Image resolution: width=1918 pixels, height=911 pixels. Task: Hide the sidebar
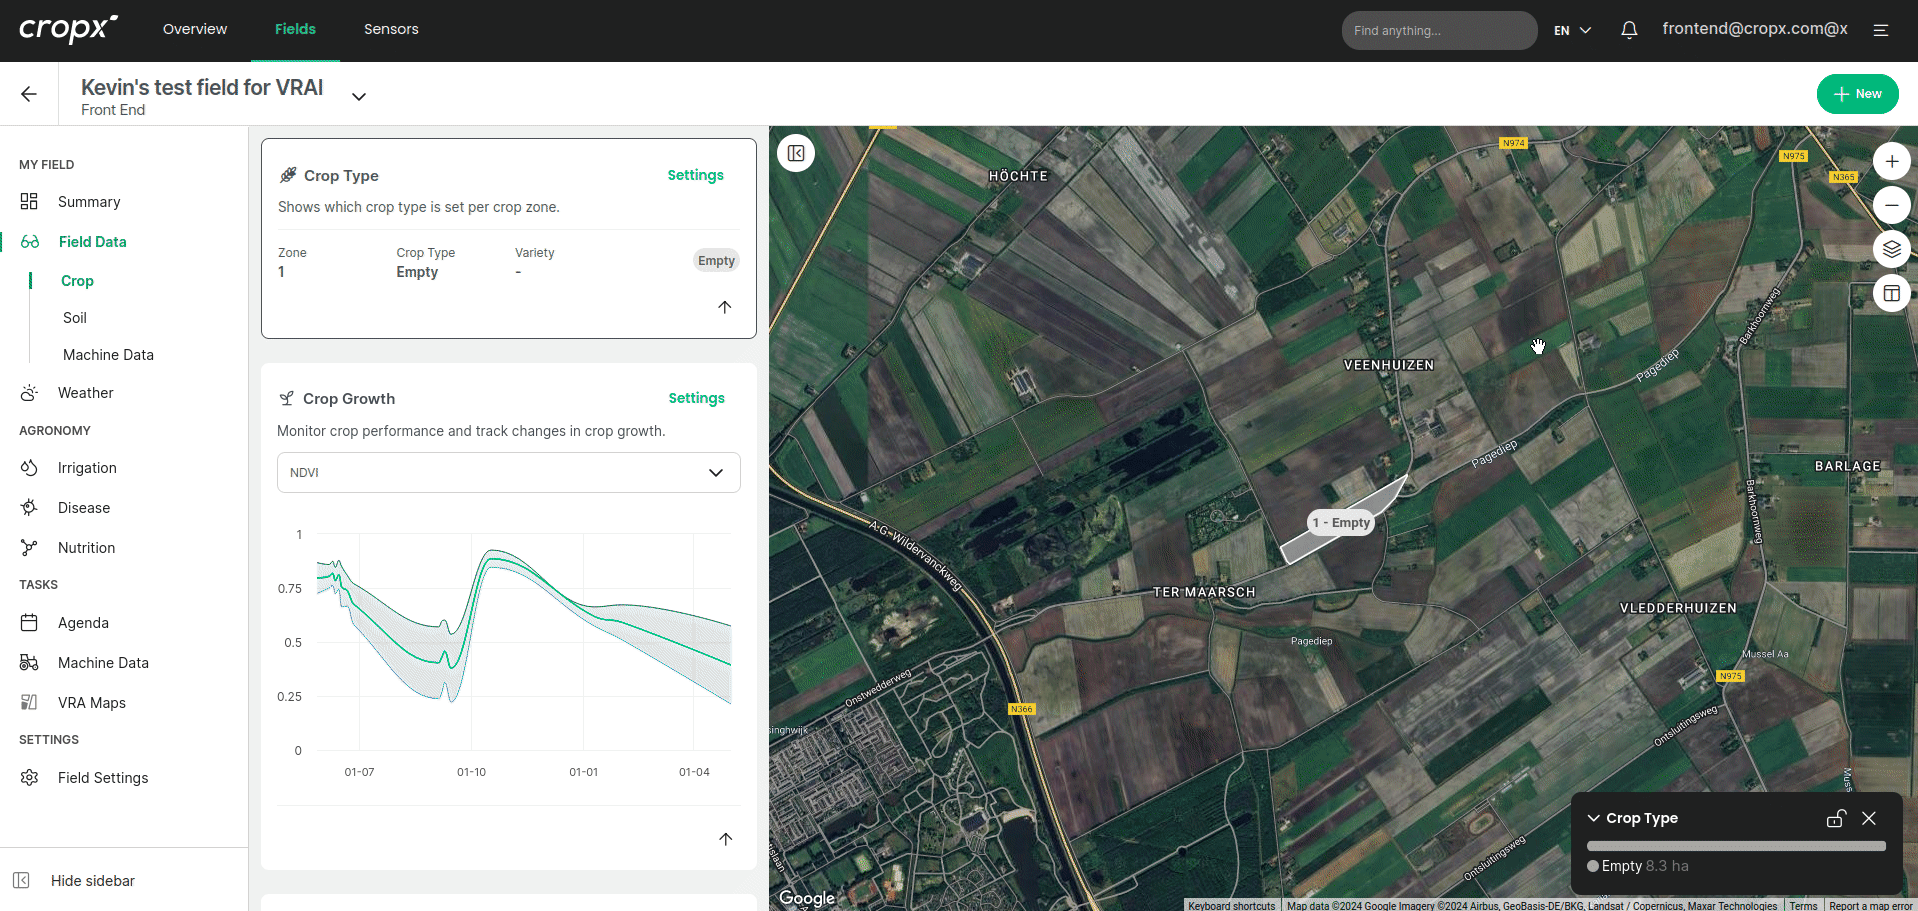(x=92, y=880)
